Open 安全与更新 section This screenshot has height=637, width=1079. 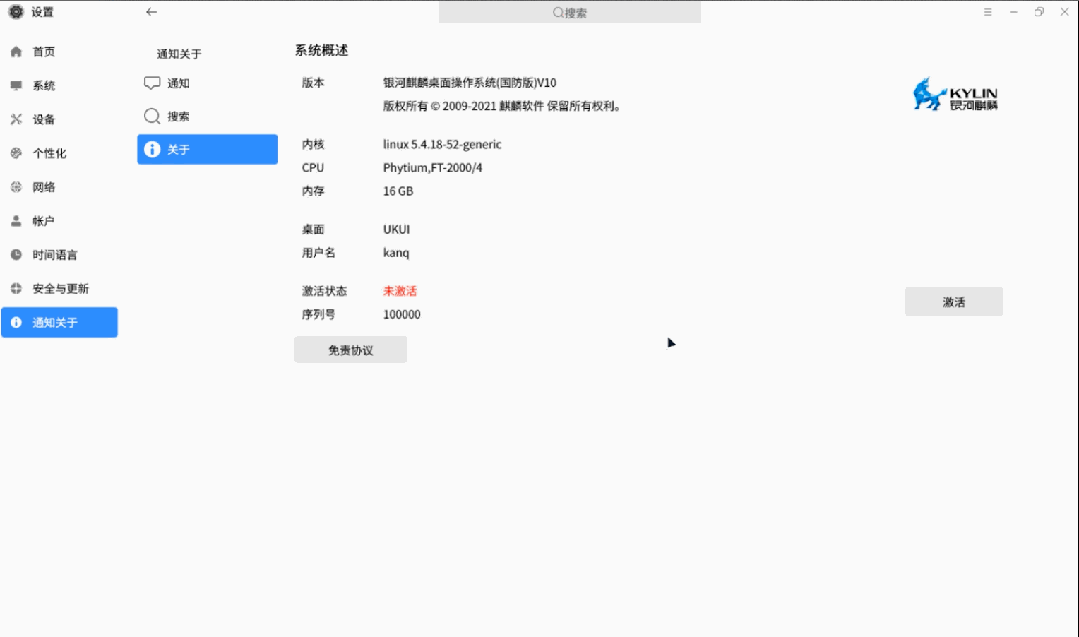coord(59,288)
